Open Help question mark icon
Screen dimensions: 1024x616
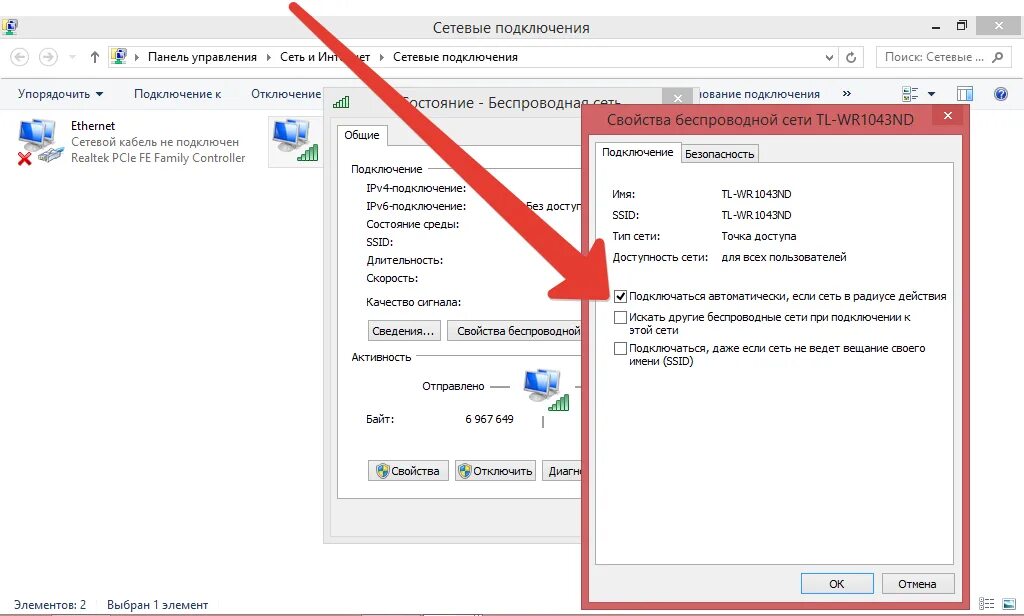pos(1000,94)
